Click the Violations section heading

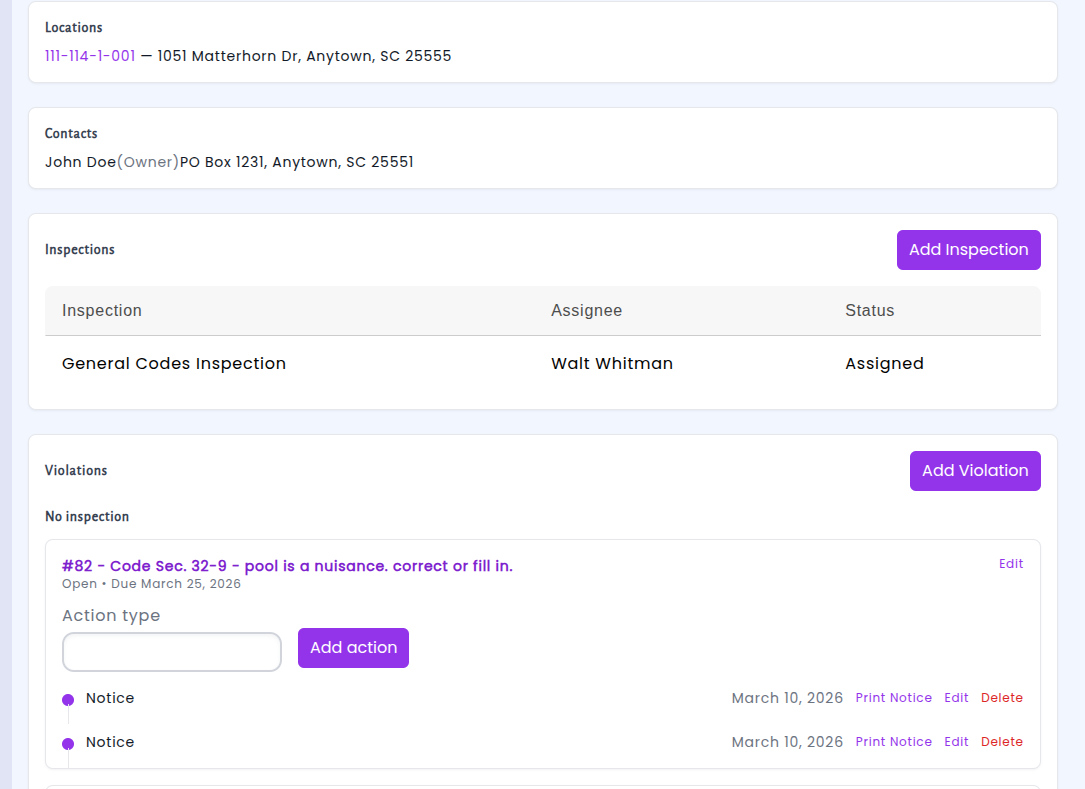[x=76, y=471]
